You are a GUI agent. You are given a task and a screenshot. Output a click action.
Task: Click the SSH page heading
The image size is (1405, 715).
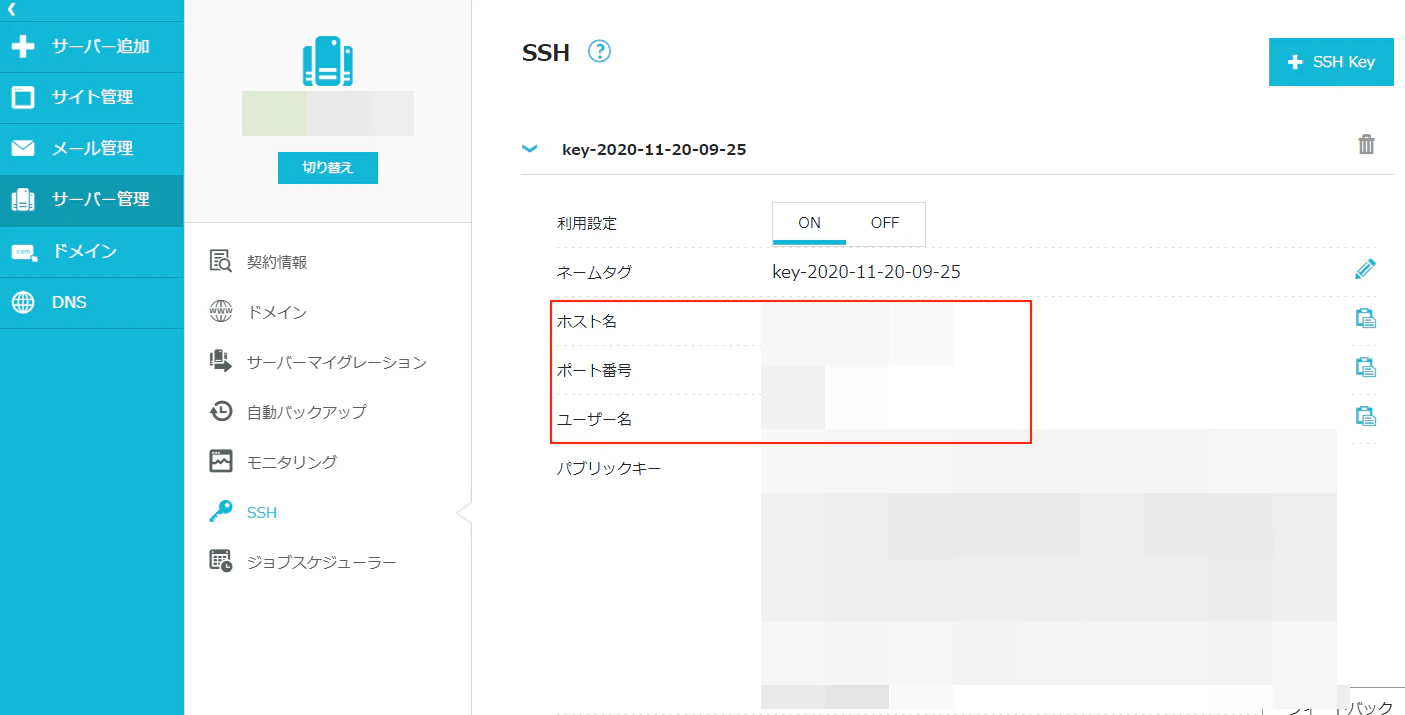click(546, 53)
